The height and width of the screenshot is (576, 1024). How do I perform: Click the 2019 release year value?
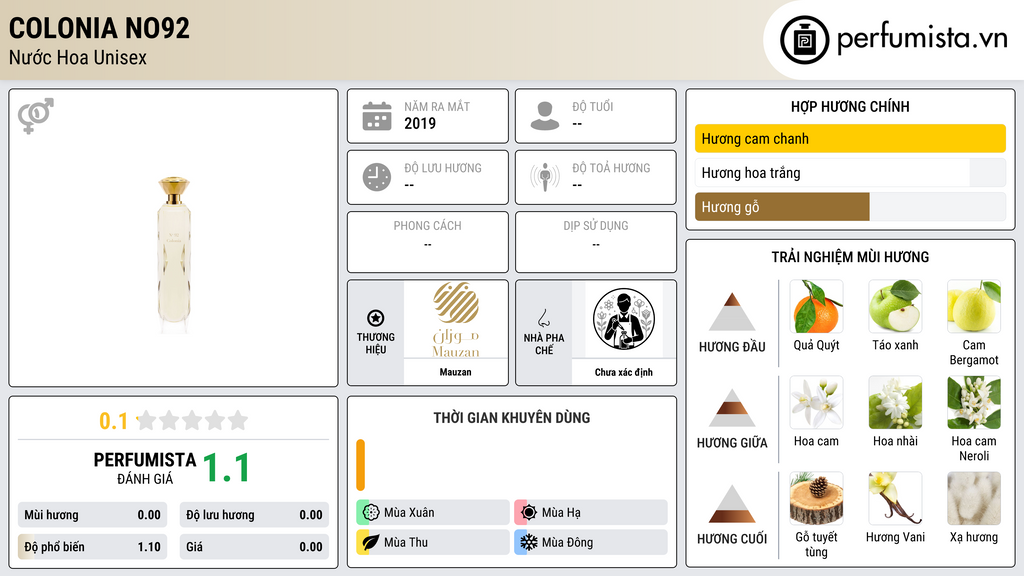420,123
